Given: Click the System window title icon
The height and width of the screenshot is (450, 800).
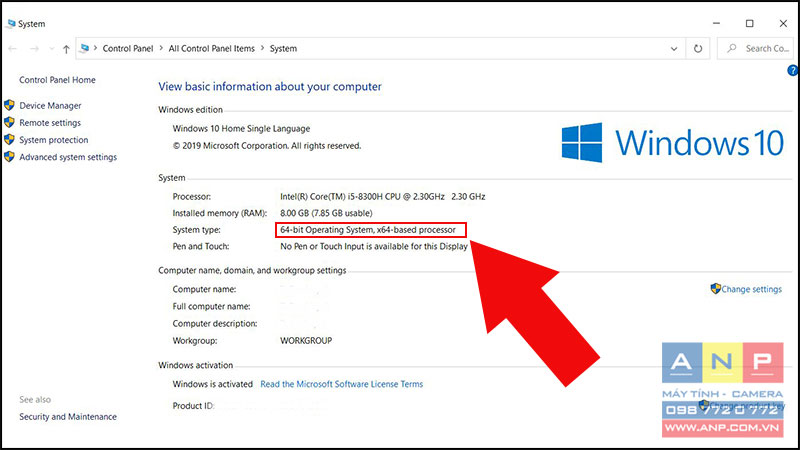Looking at the screenshot, I should pos(11,23).
